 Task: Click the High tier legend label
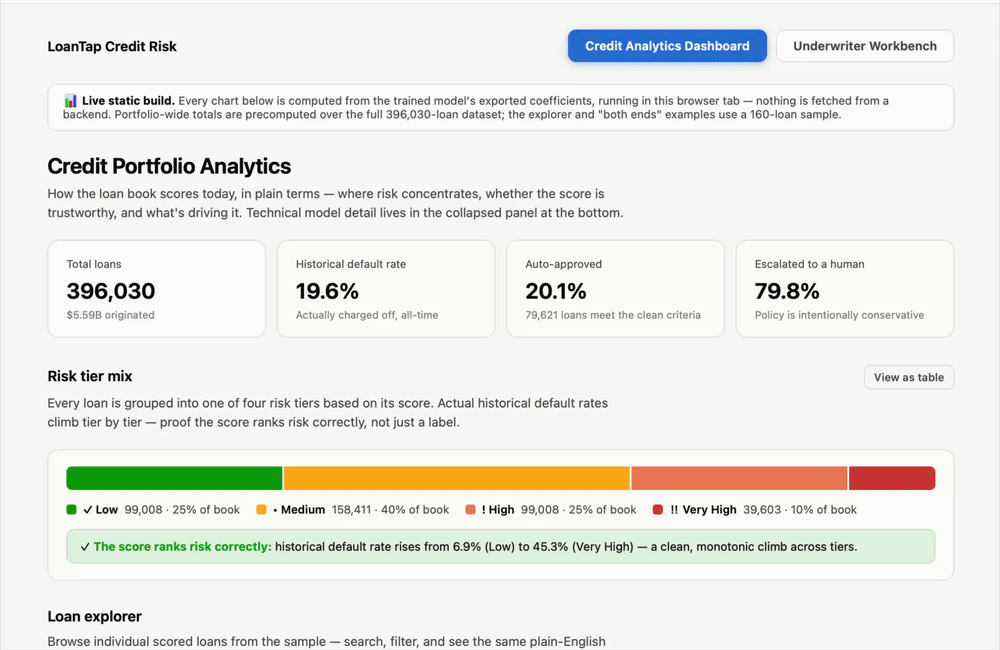pyautogui.click(x=498, y=510)
